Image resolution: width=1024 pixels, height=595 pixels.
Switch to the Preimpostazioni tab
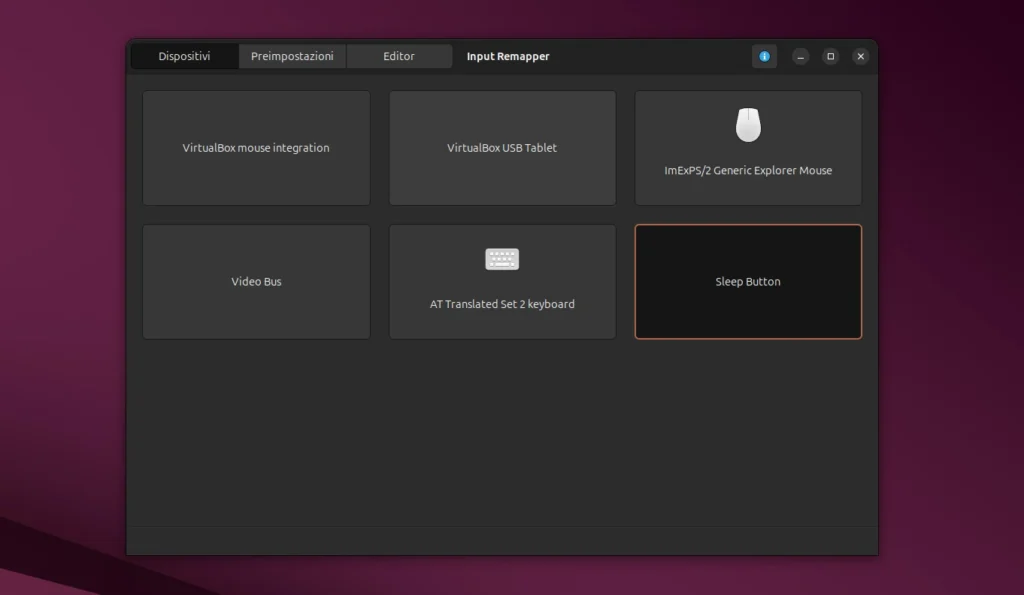point(291,56)
